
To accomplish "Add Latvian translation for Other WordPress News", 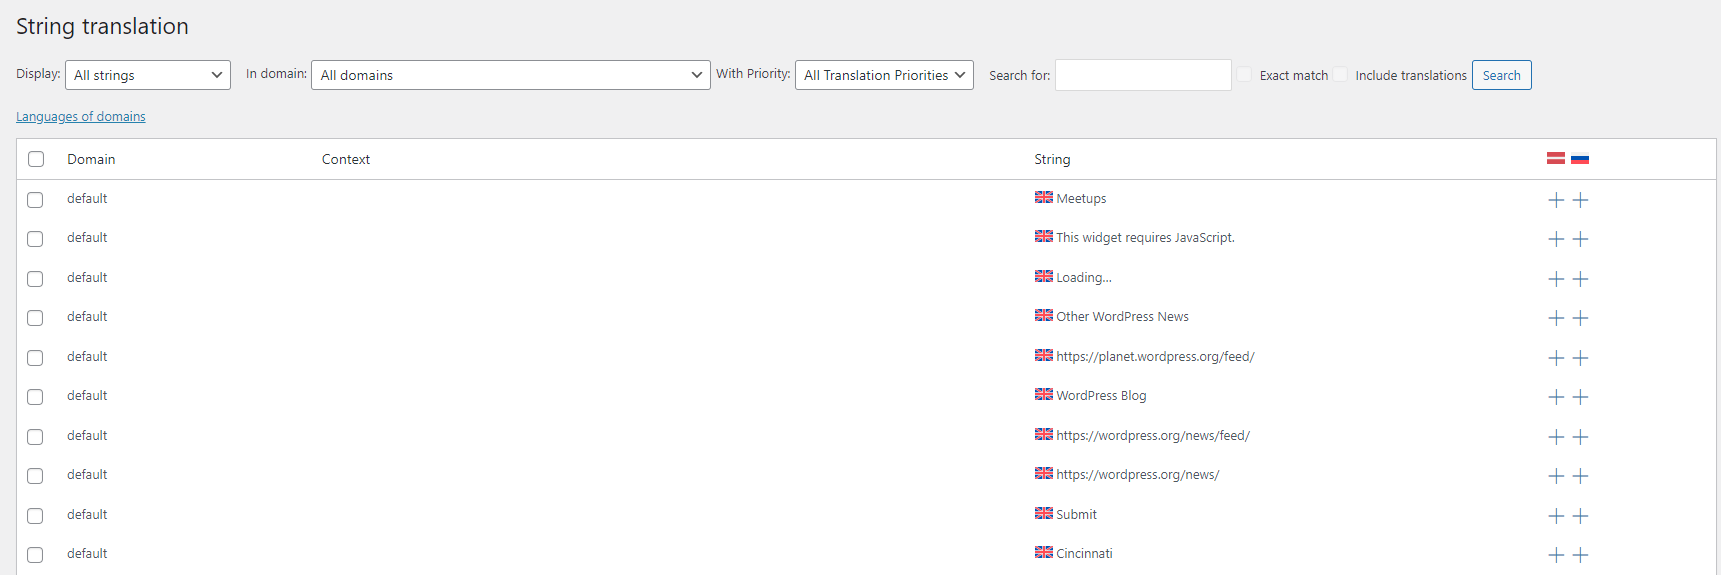I will [x=1555, y=318].
